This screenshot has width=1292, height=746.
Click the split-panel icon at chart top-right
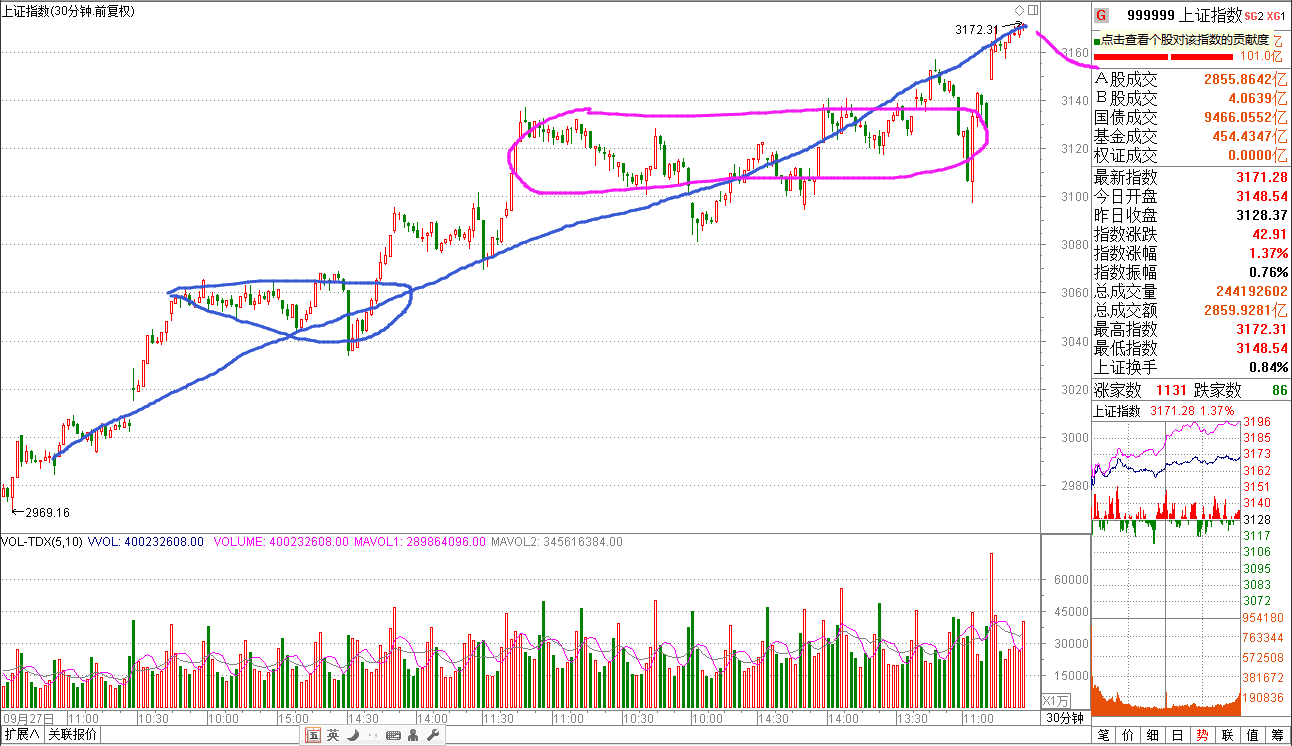tap(1031, 10)
